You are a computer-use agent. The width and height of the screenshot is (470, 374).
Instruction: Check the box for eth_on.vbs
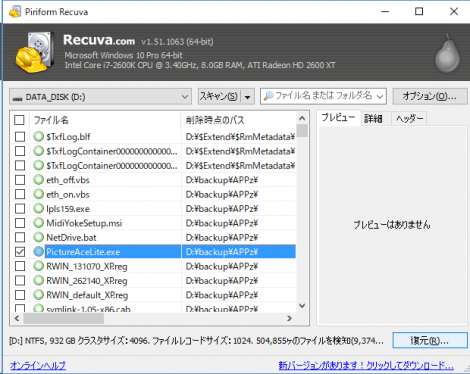click(20, 194)
